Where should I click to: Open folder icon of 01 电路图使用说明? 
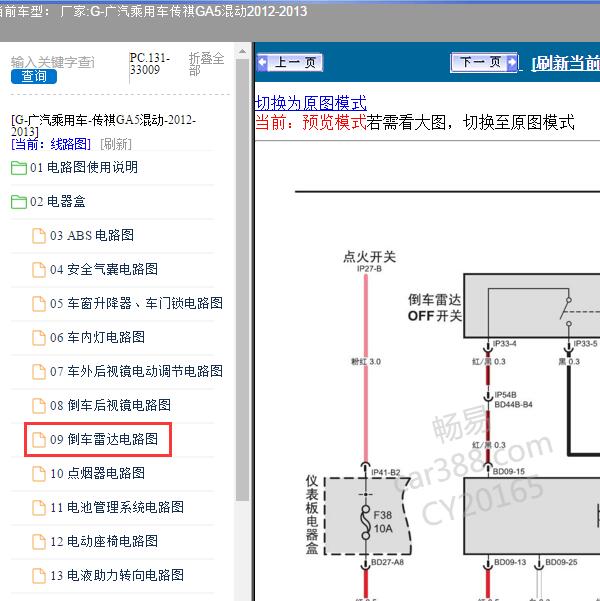coord(19,168)
